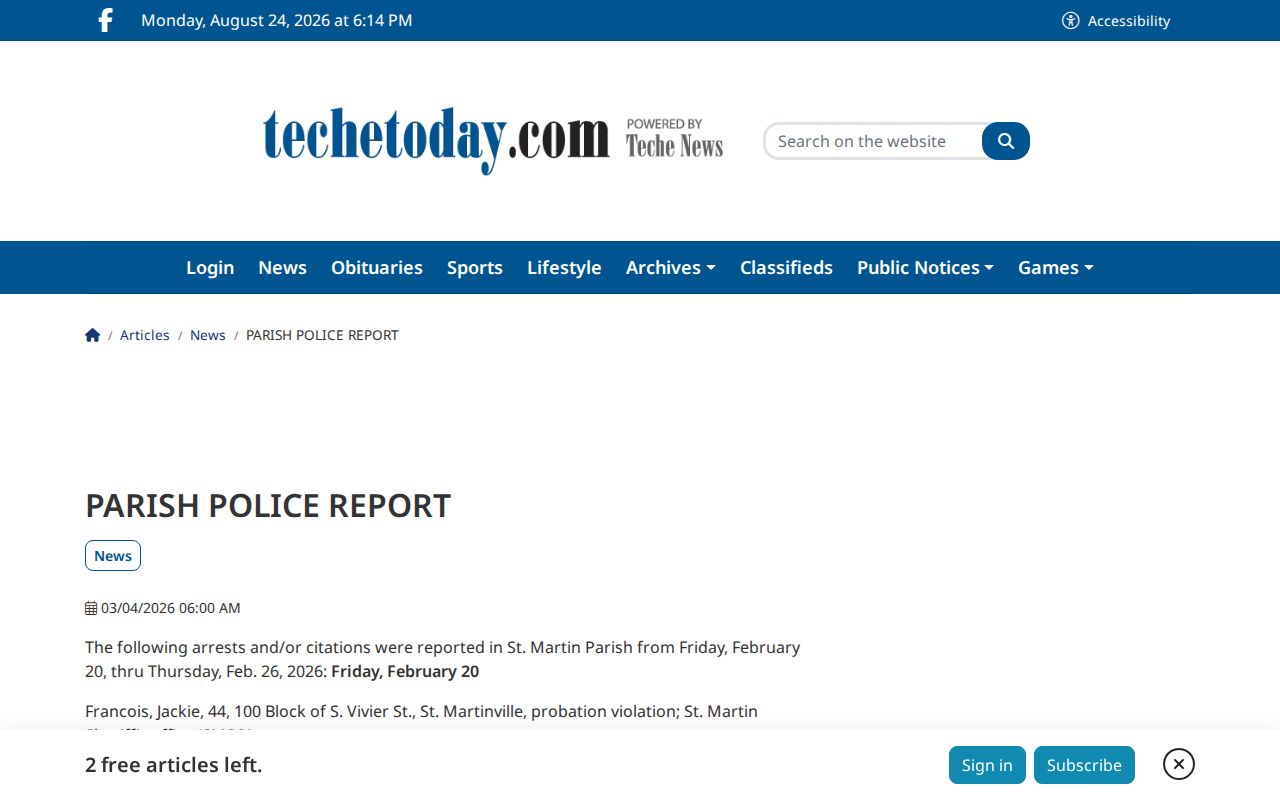Open the News navigation item
This screenshot has width=1280, height=800.
click(x=282, y=267)
